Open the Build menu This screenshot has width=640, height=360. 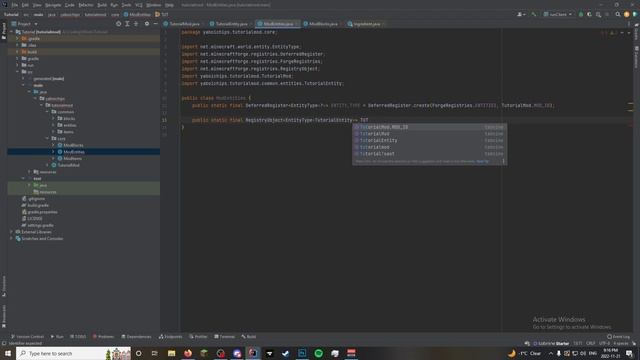102,5
